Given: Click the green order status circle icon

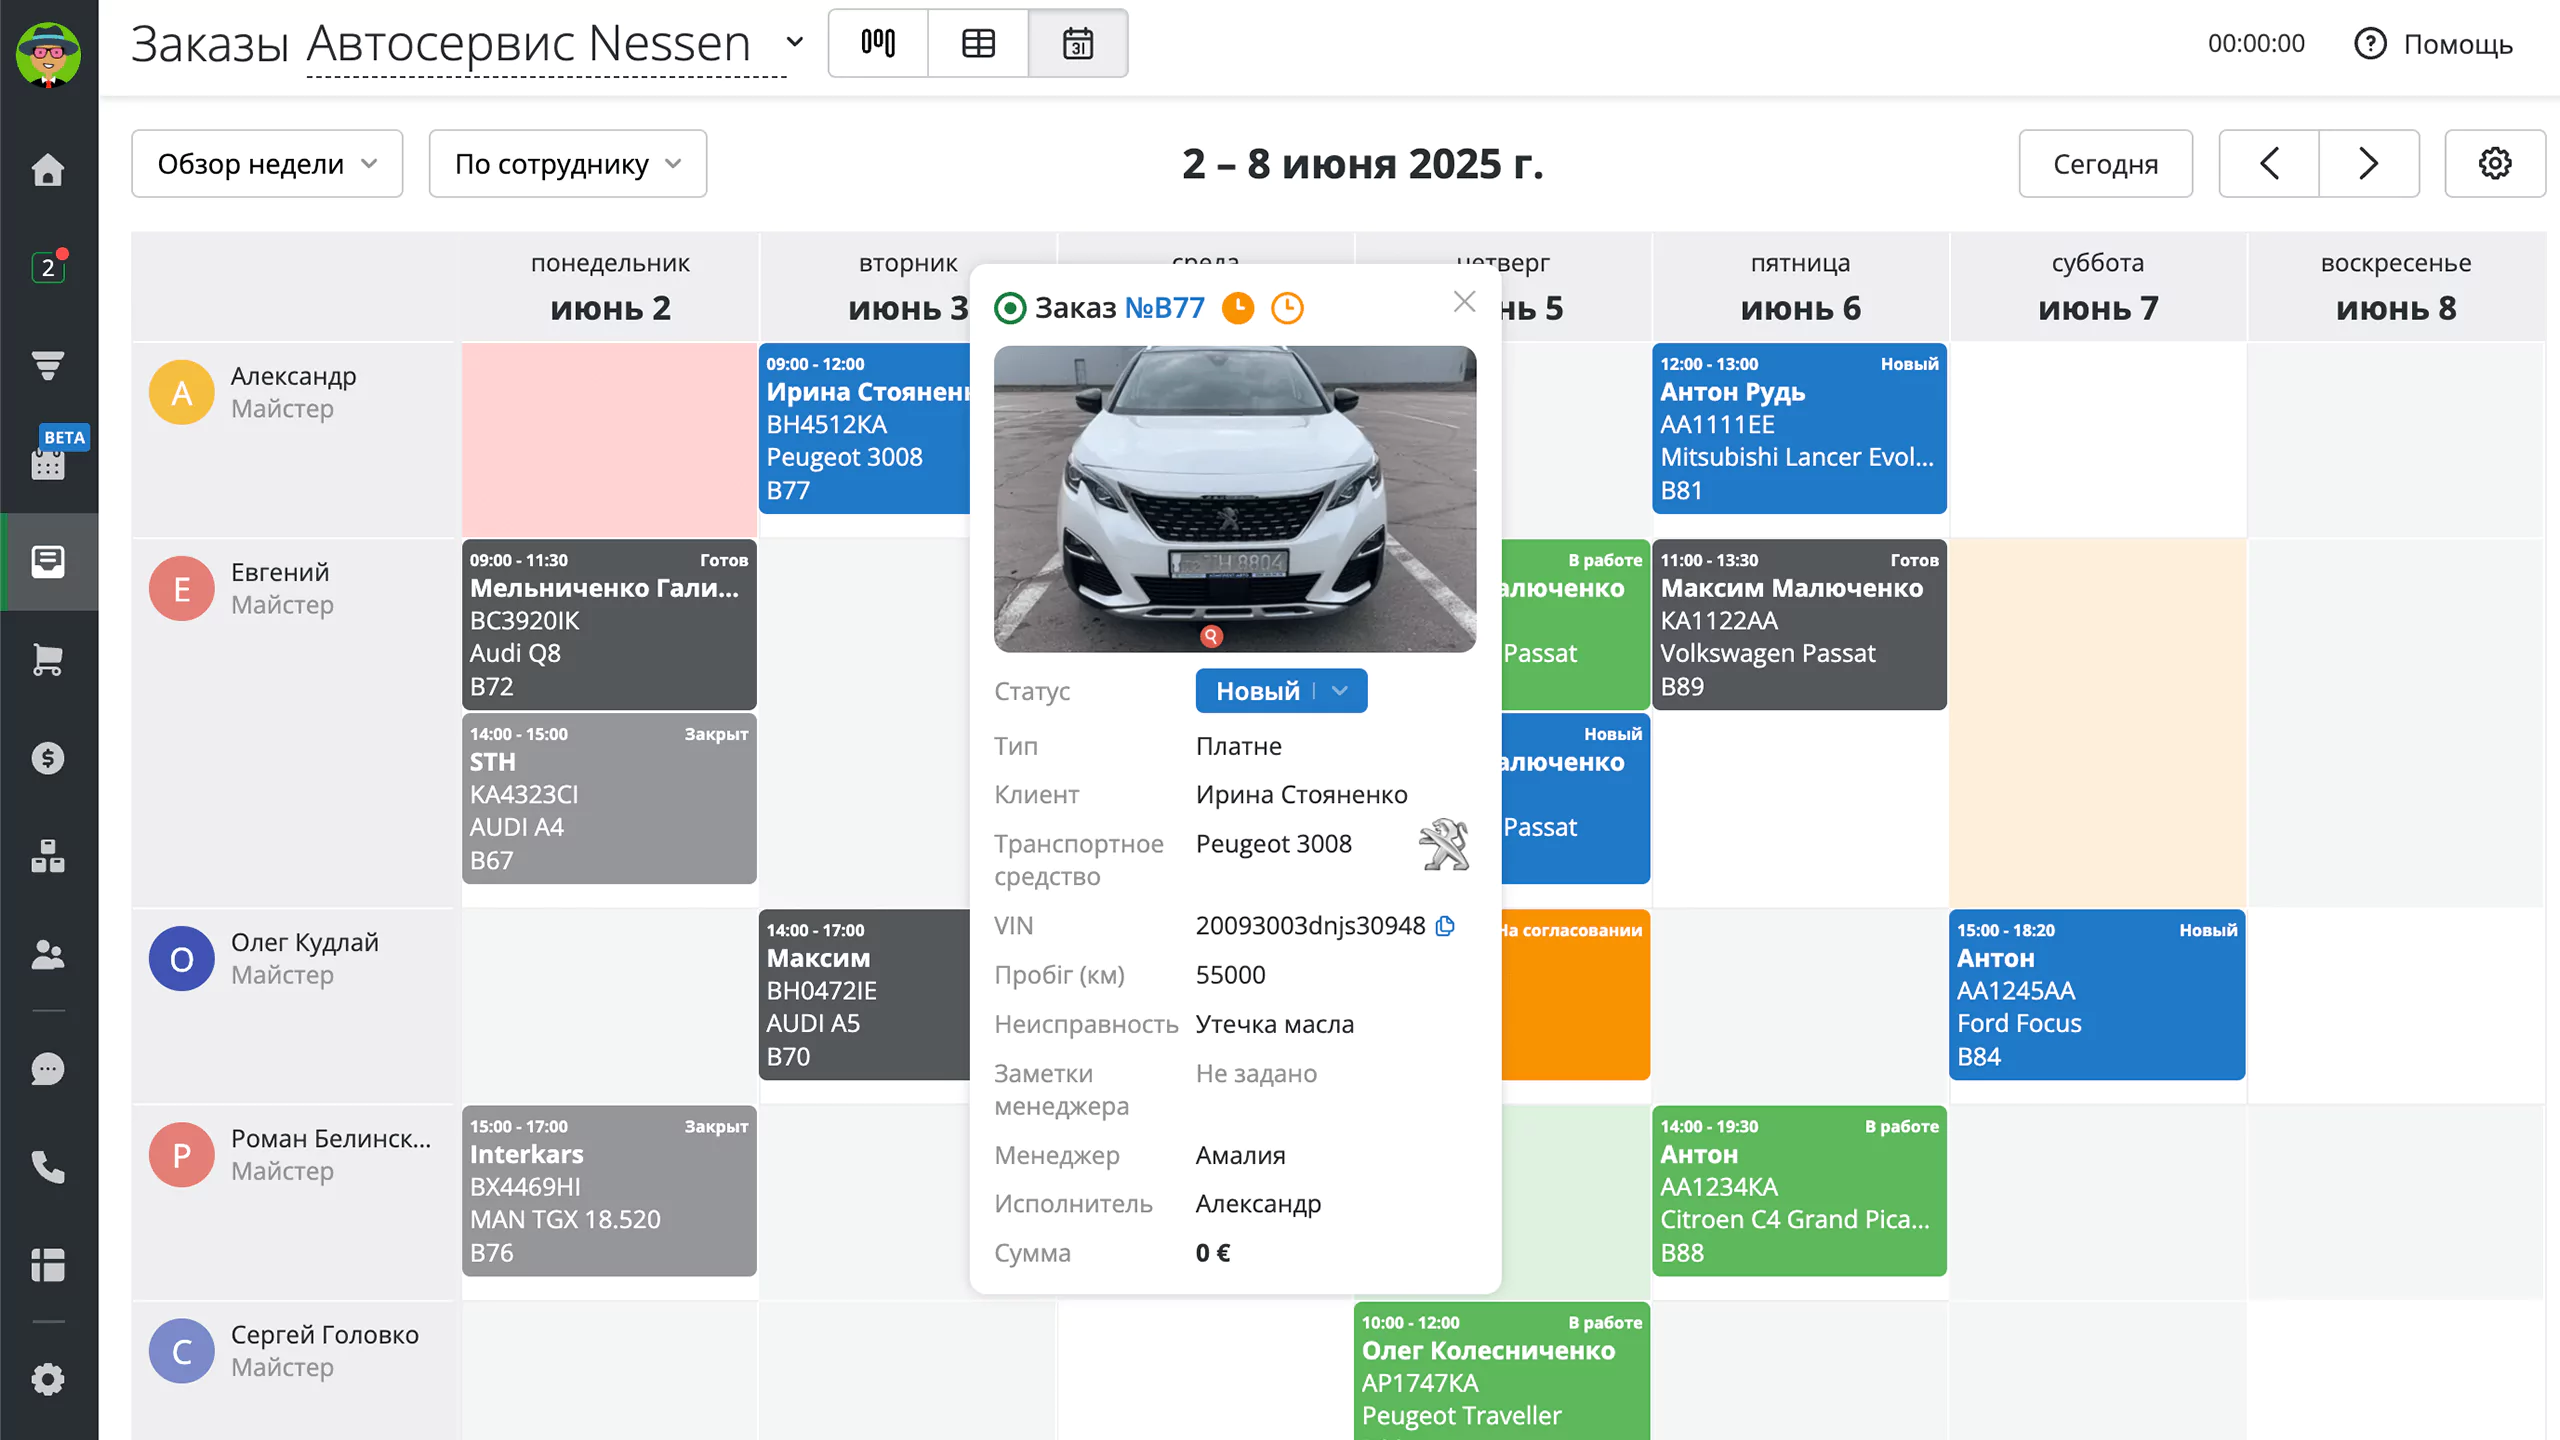Looking at the screenshot, I should [x=1010, y=308].
